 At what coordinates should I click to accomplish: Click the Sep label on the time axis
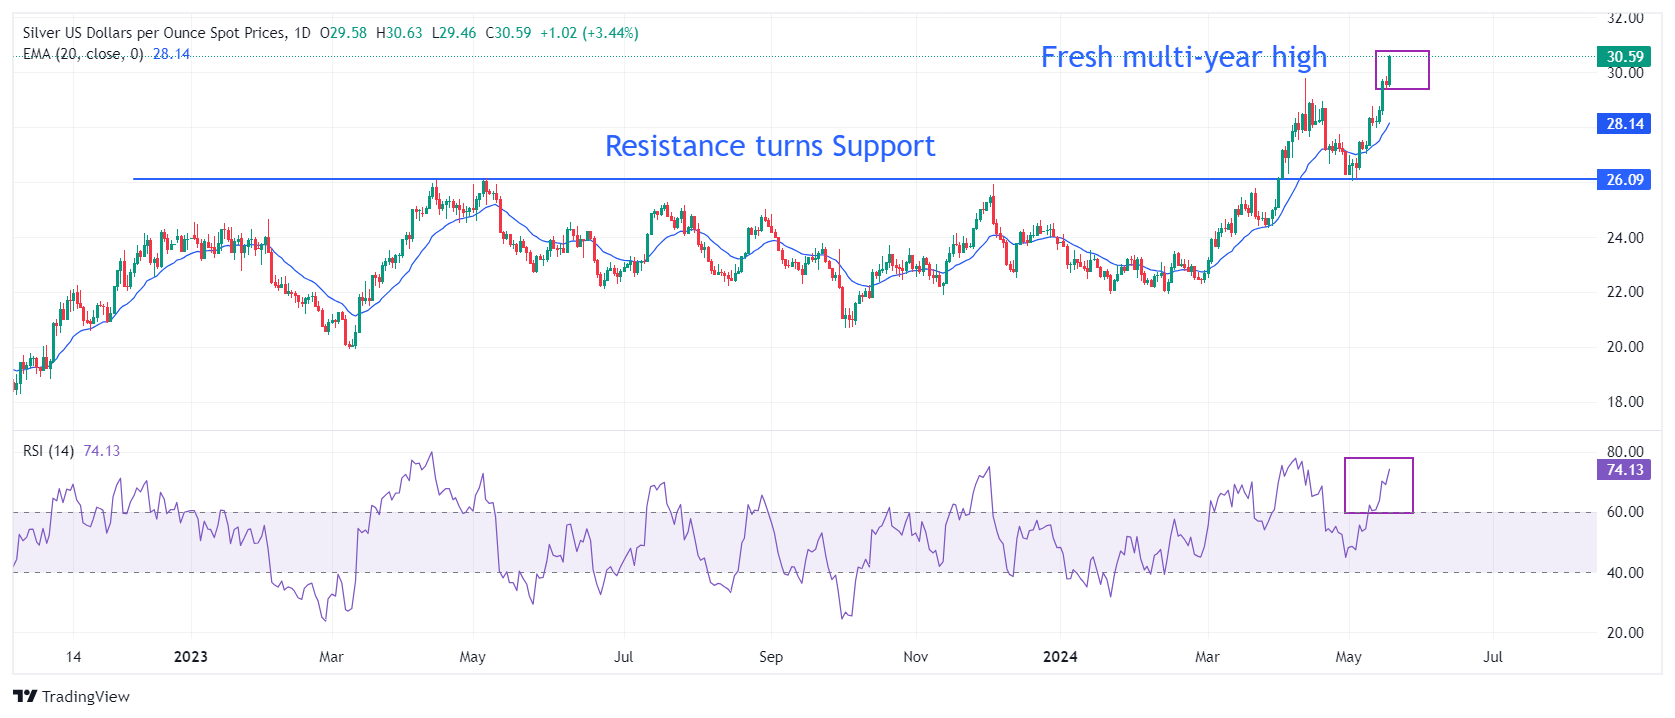(770, 657)
